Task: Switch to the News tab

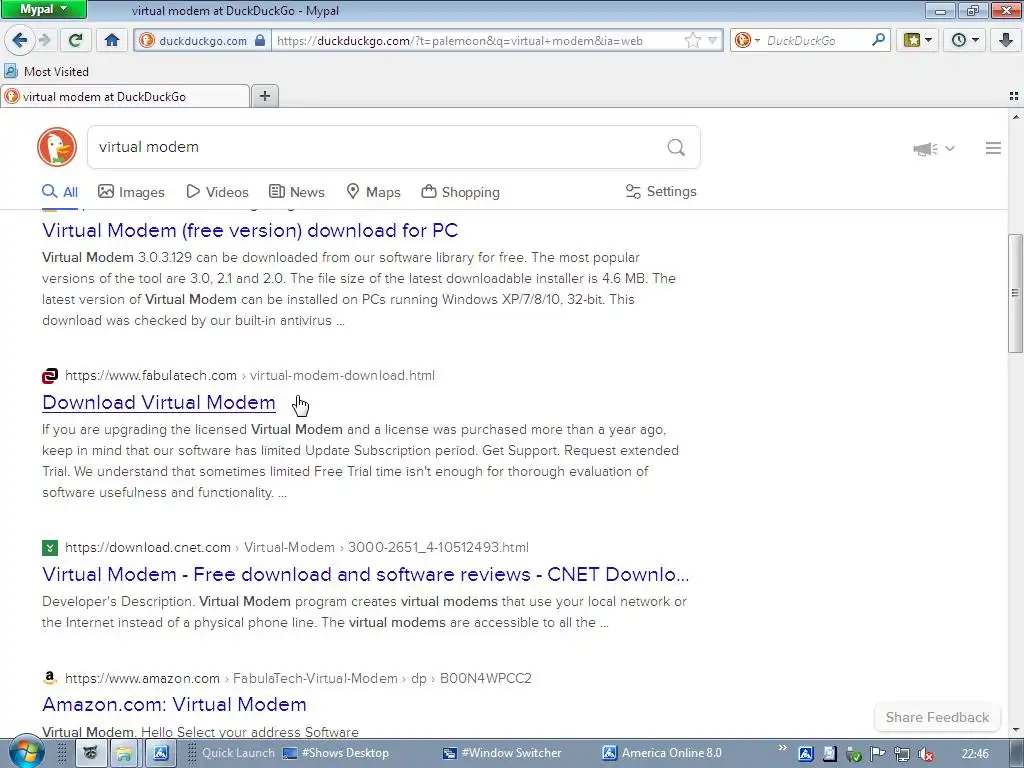Action: point(296,192)
